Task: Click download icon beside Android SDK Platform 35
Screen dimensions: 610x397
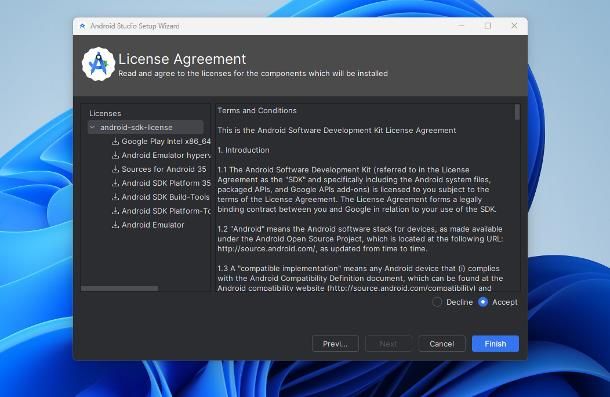Action: click(115, 183)
